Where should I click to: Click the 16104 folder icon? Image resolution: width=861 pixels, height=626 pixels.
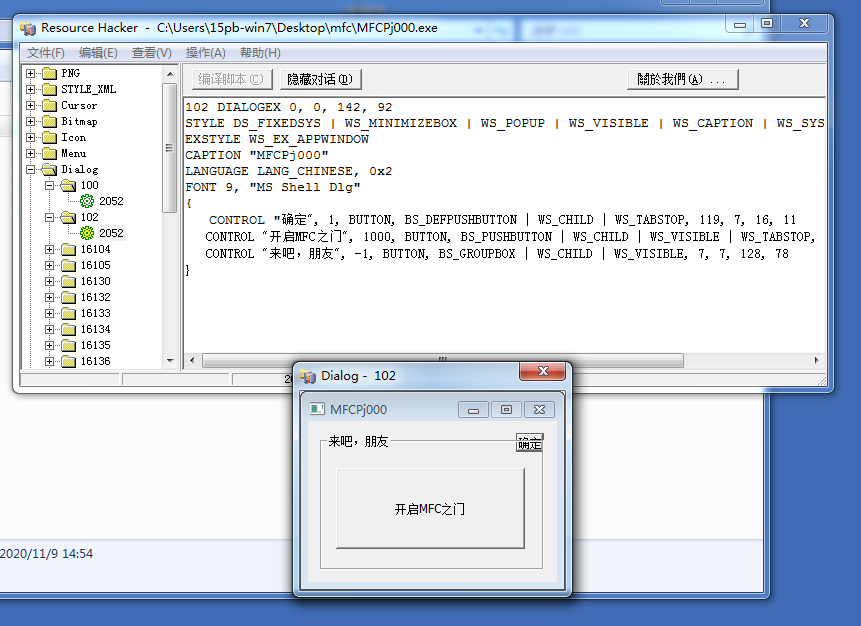click(x=69, y=249)
